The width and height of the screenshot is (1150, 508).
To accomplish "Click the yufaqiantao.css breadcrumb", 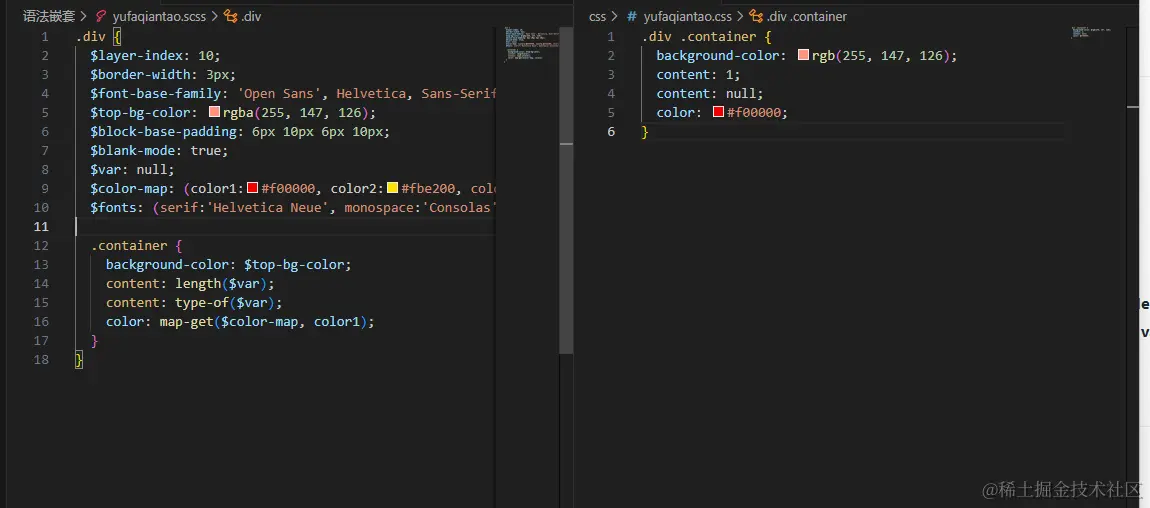I will click(687, 16).
